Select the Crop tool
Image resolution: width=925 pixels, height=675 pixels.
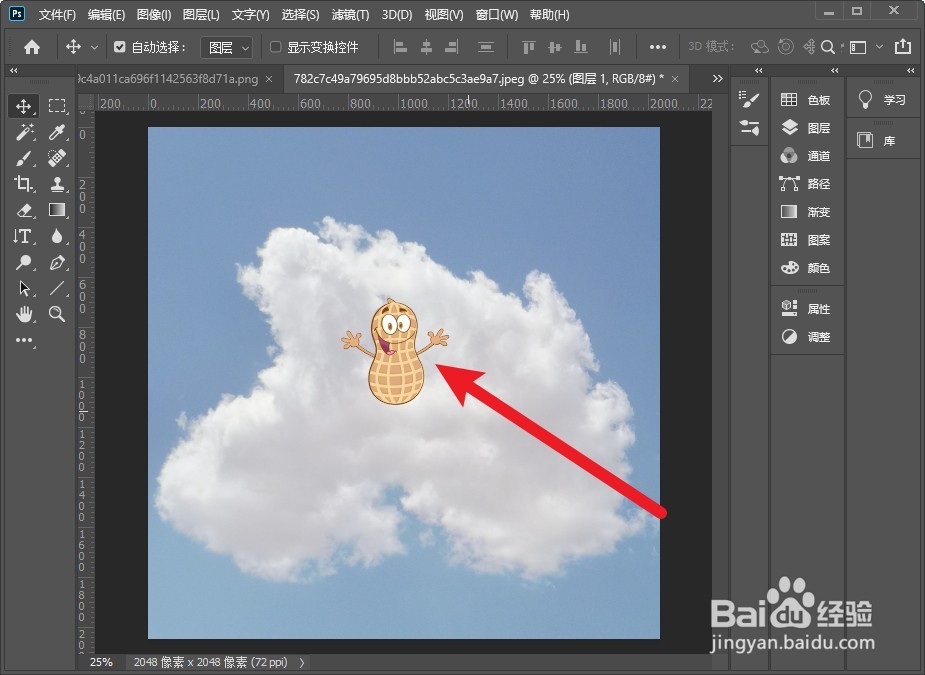pos(24,184)
